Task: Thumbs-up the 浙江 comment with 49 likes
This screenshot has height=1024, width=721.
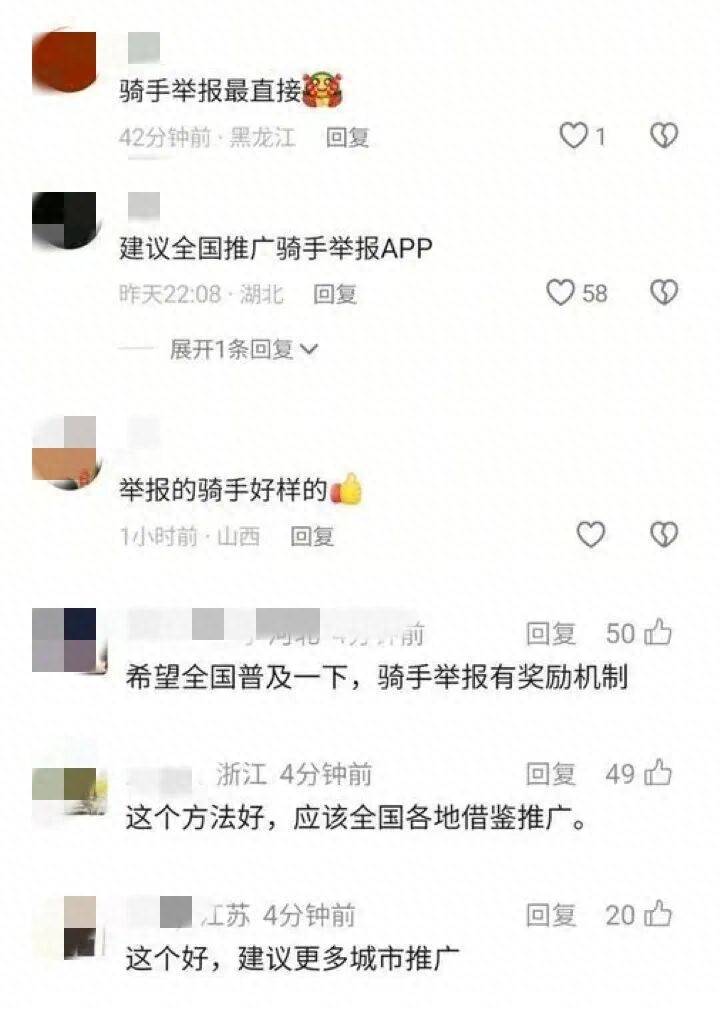Action: pos(658,773)
